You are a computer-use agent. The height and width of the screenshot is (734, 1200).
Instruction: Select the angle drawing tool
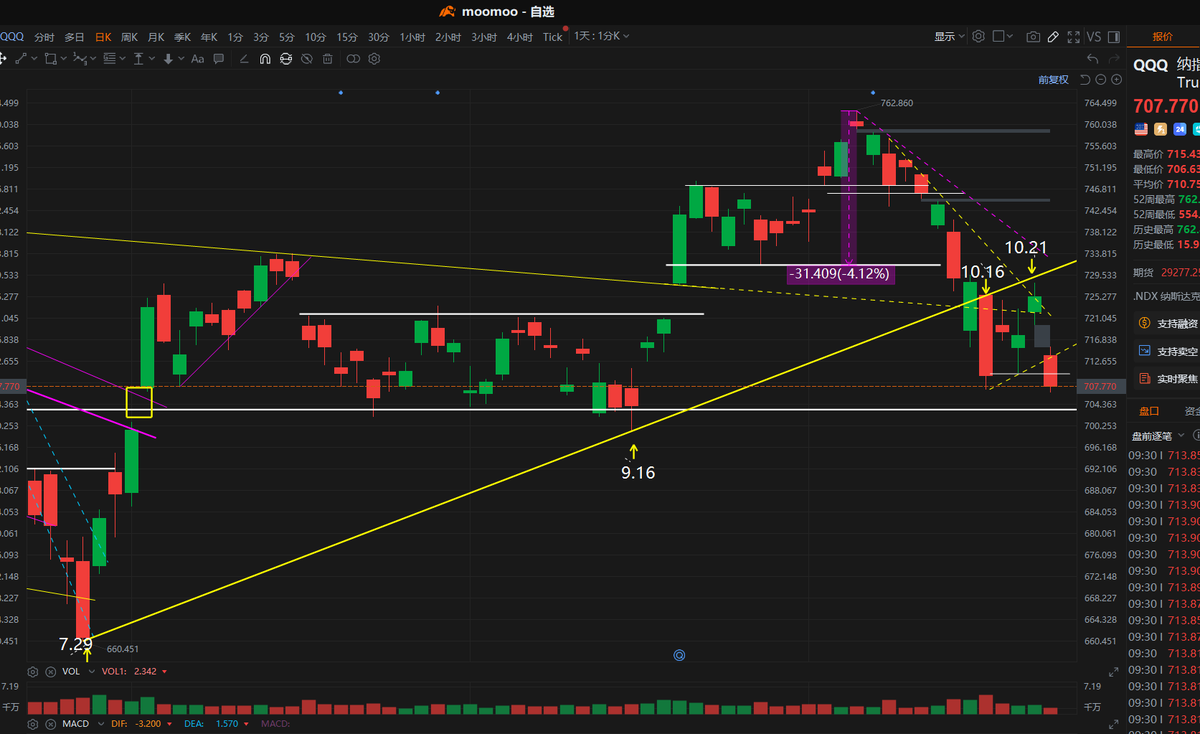[244, 59]
